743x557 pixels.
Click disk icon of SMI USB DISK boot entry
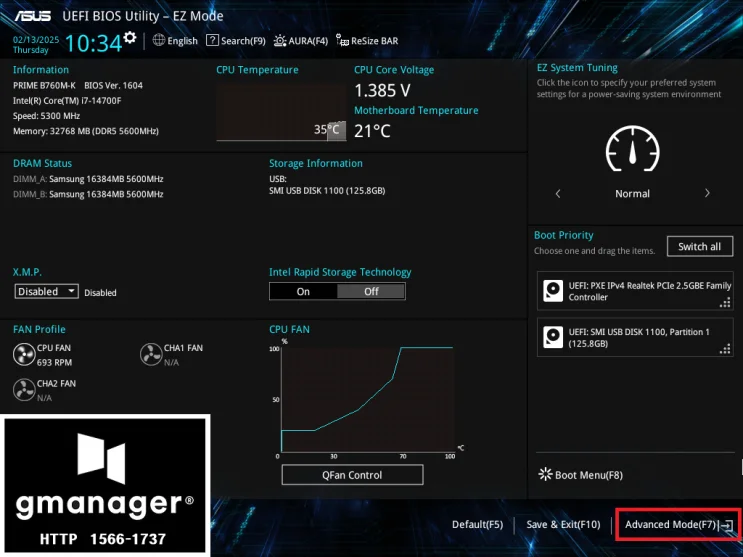pos(553,338)
